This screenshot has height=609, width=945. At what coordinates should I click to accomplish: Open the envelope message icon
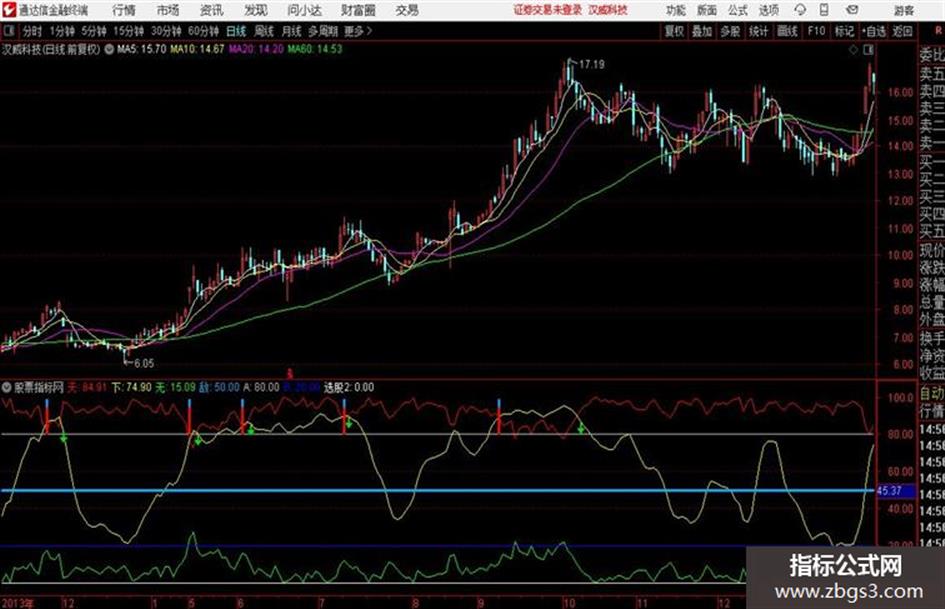coord(852,10)
